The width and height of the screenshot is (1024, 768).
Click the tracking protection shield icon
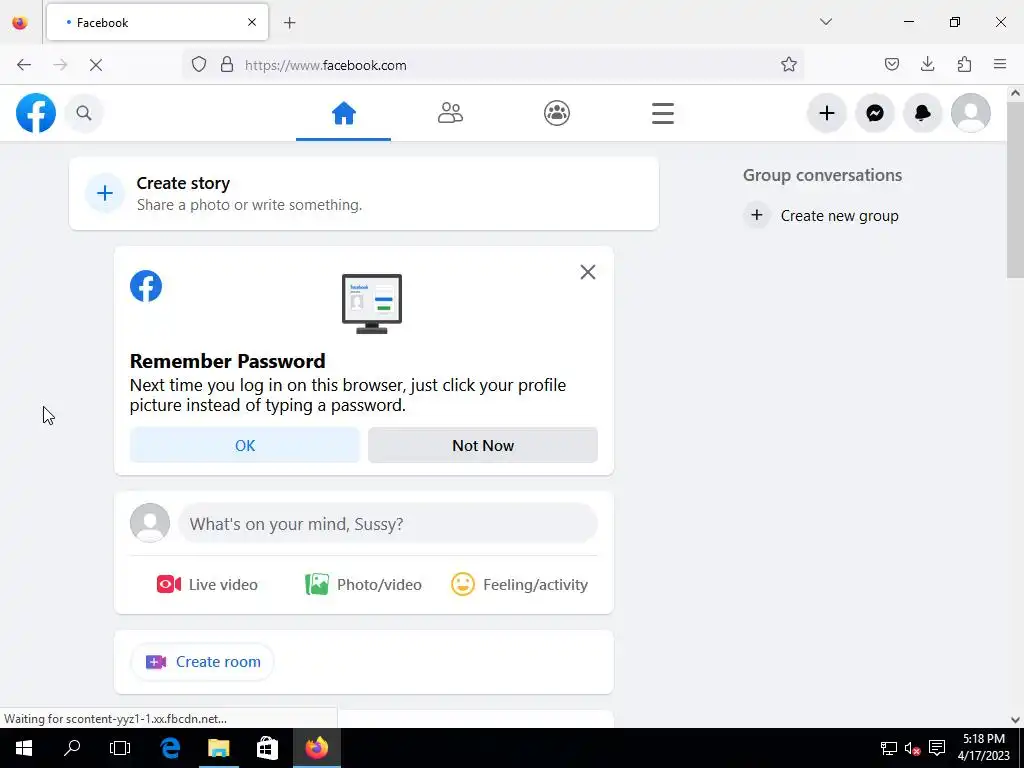199,65
